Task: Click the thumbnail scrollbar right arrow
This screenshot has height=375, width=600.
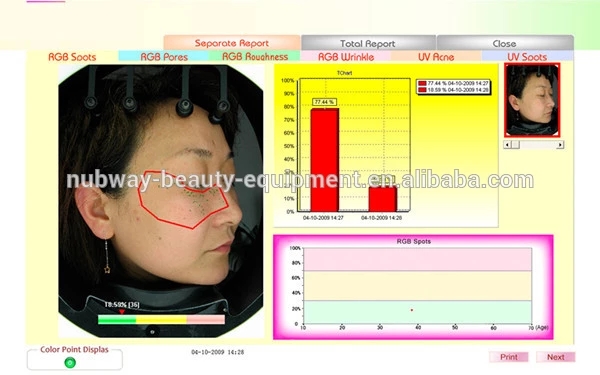Action: coord(560,145)
